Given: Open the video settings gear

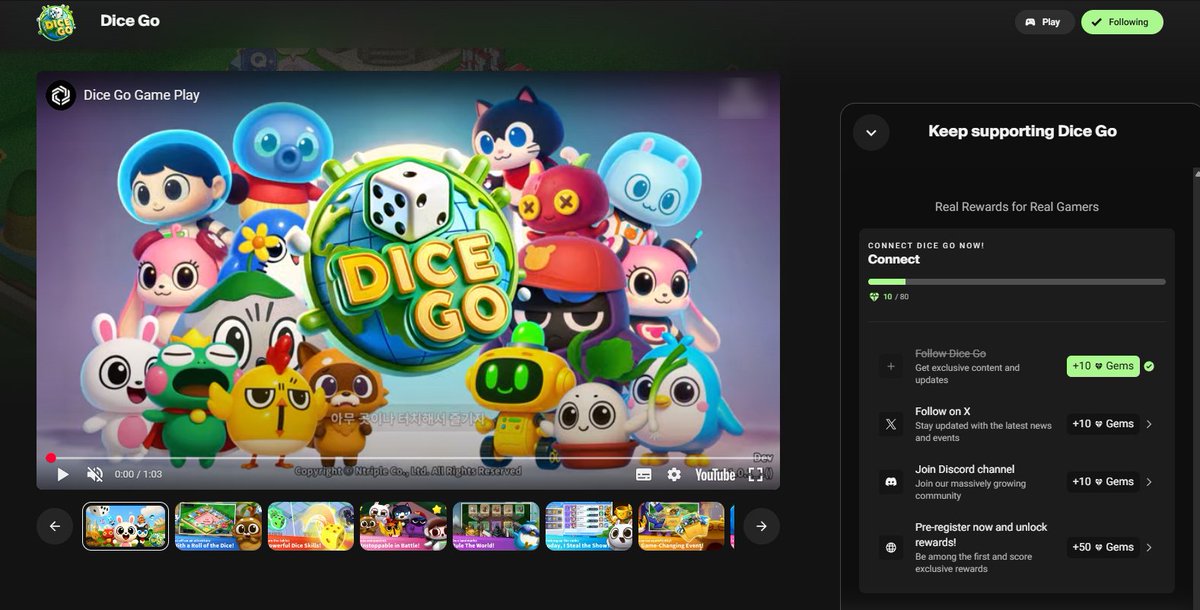Looking at the screenshot, I should (x=674, y=474).
